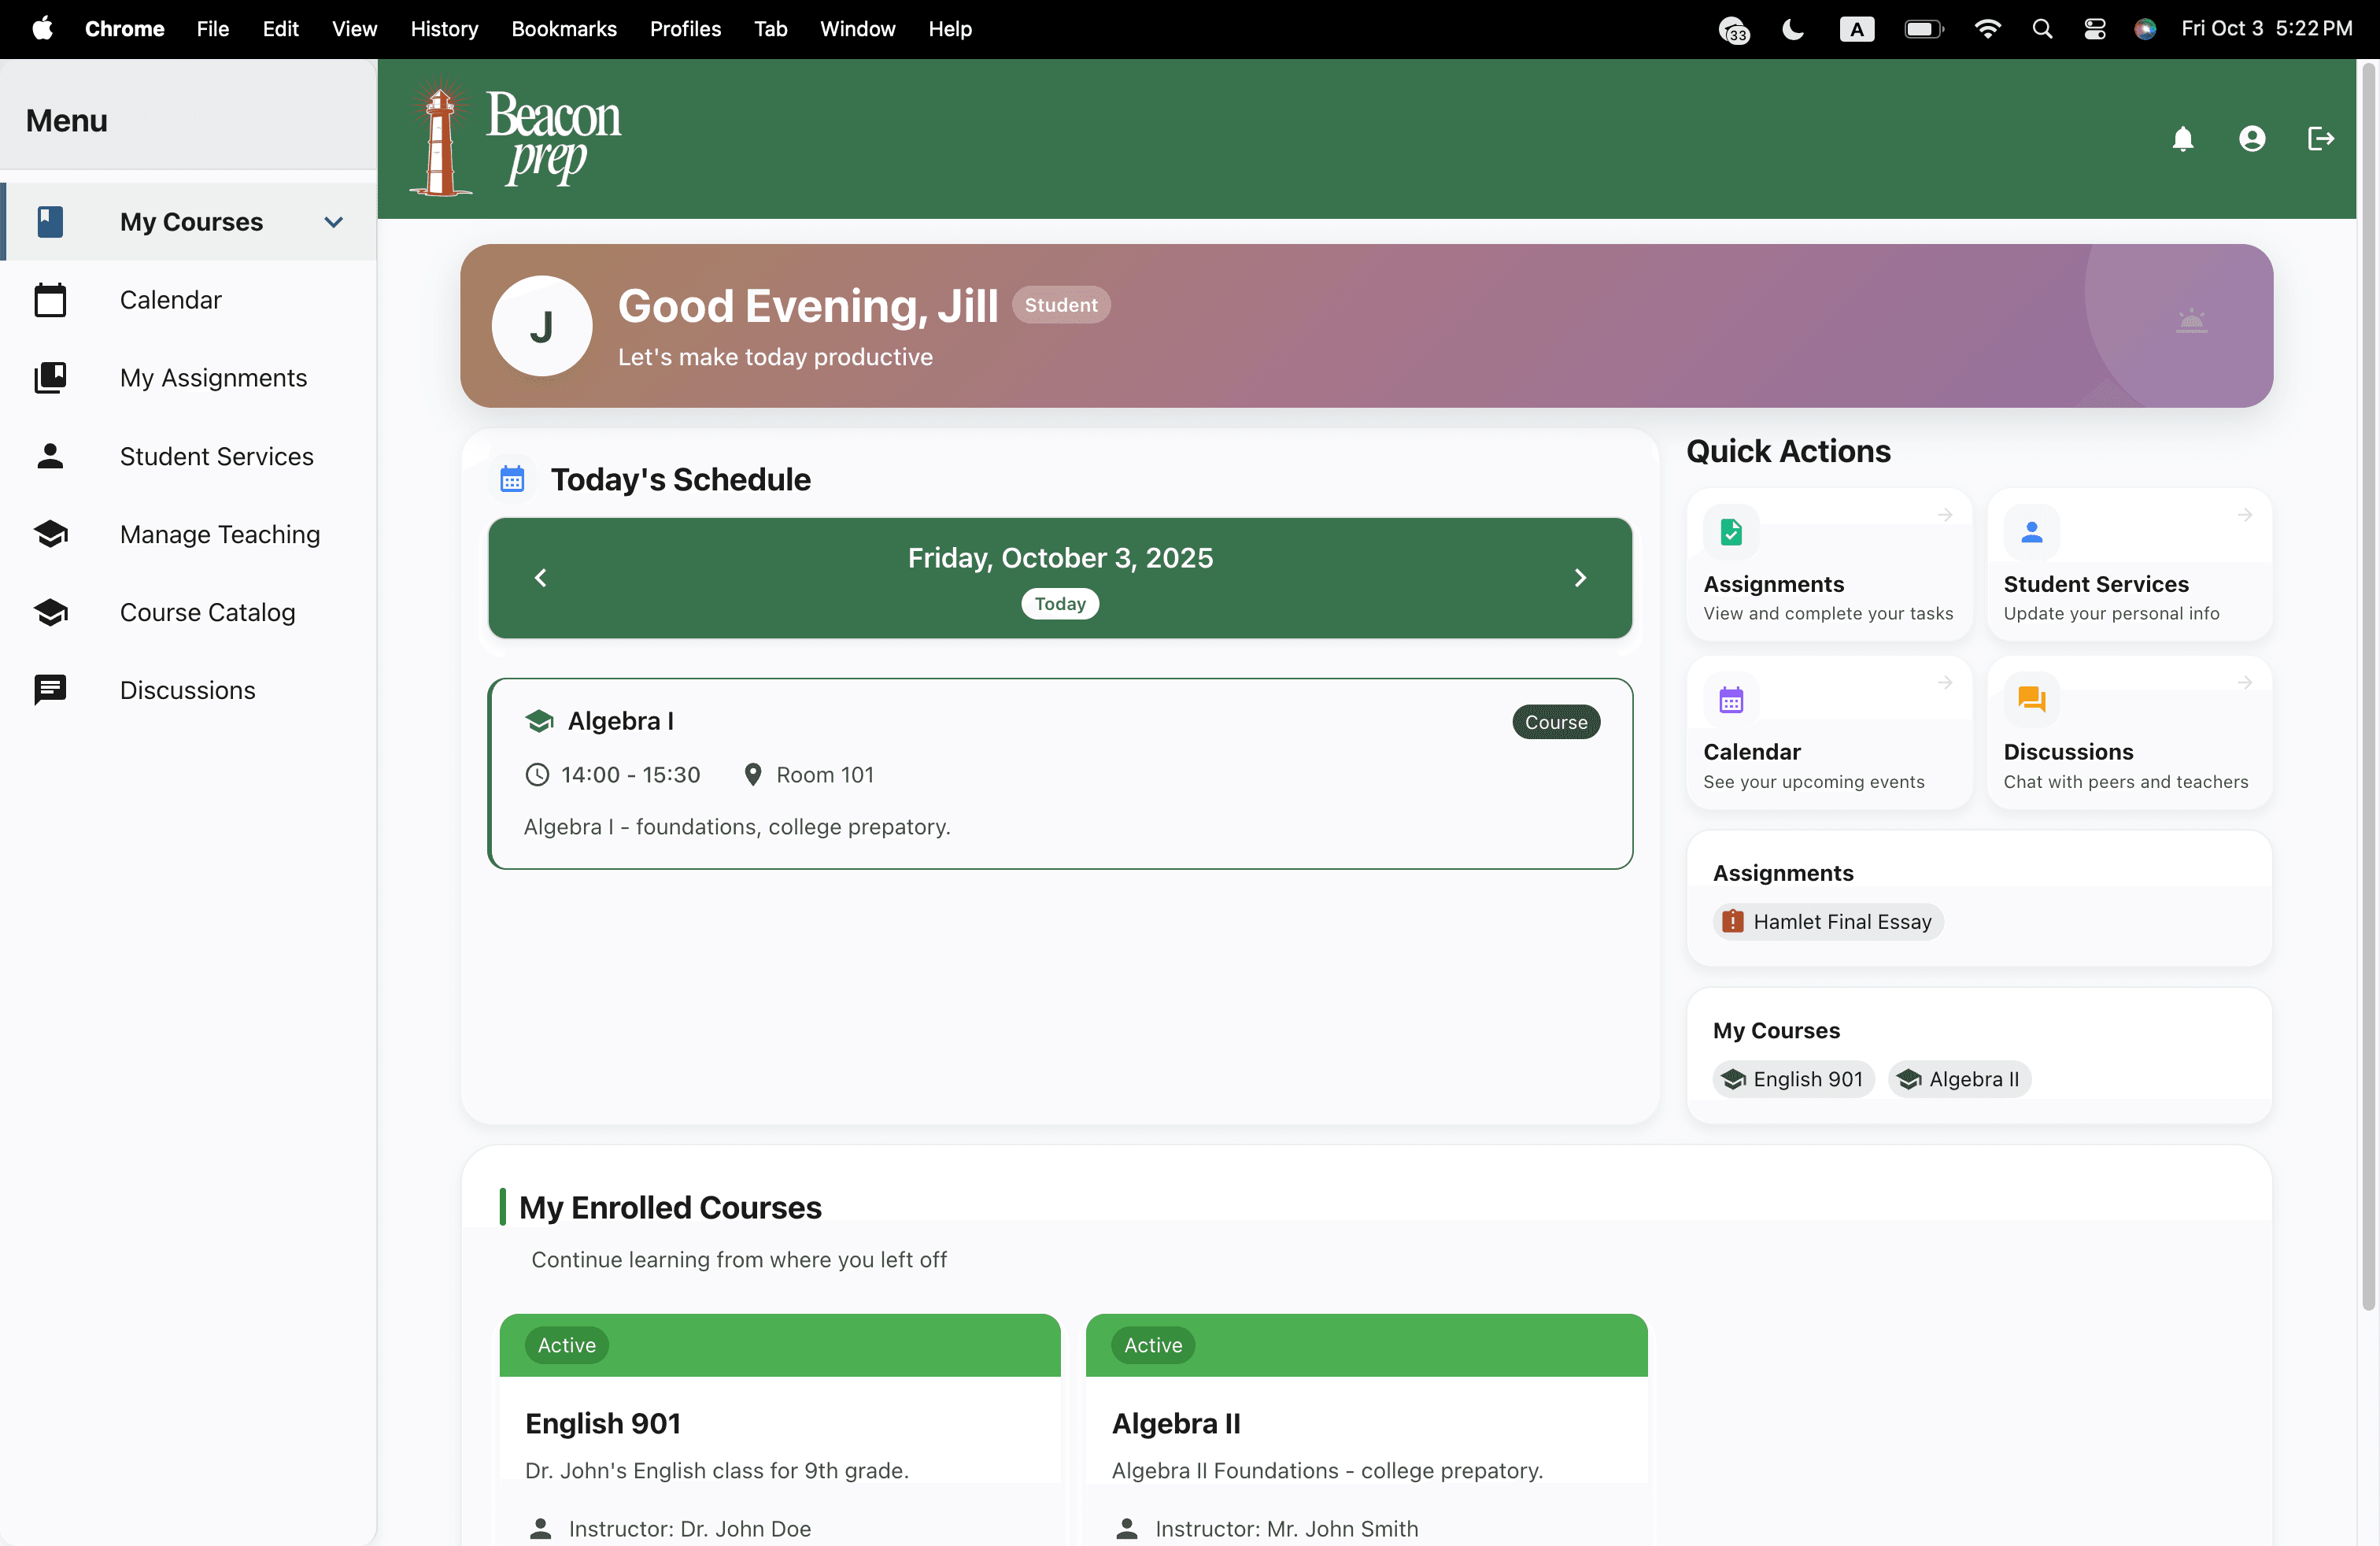Open Assignments quick action card
2380x1546 pixels.
click(1829, 564)
